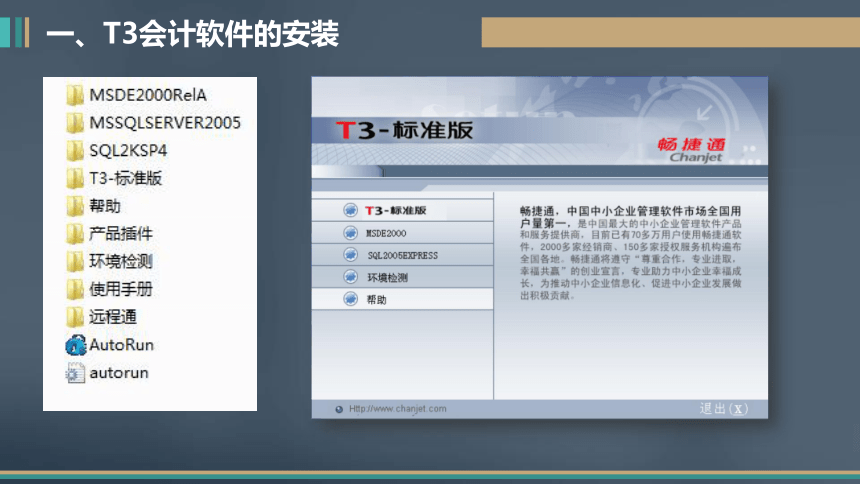Select MSDE2000 install menu item
Viewport: 860px width, 484px height.
point(403,233)
